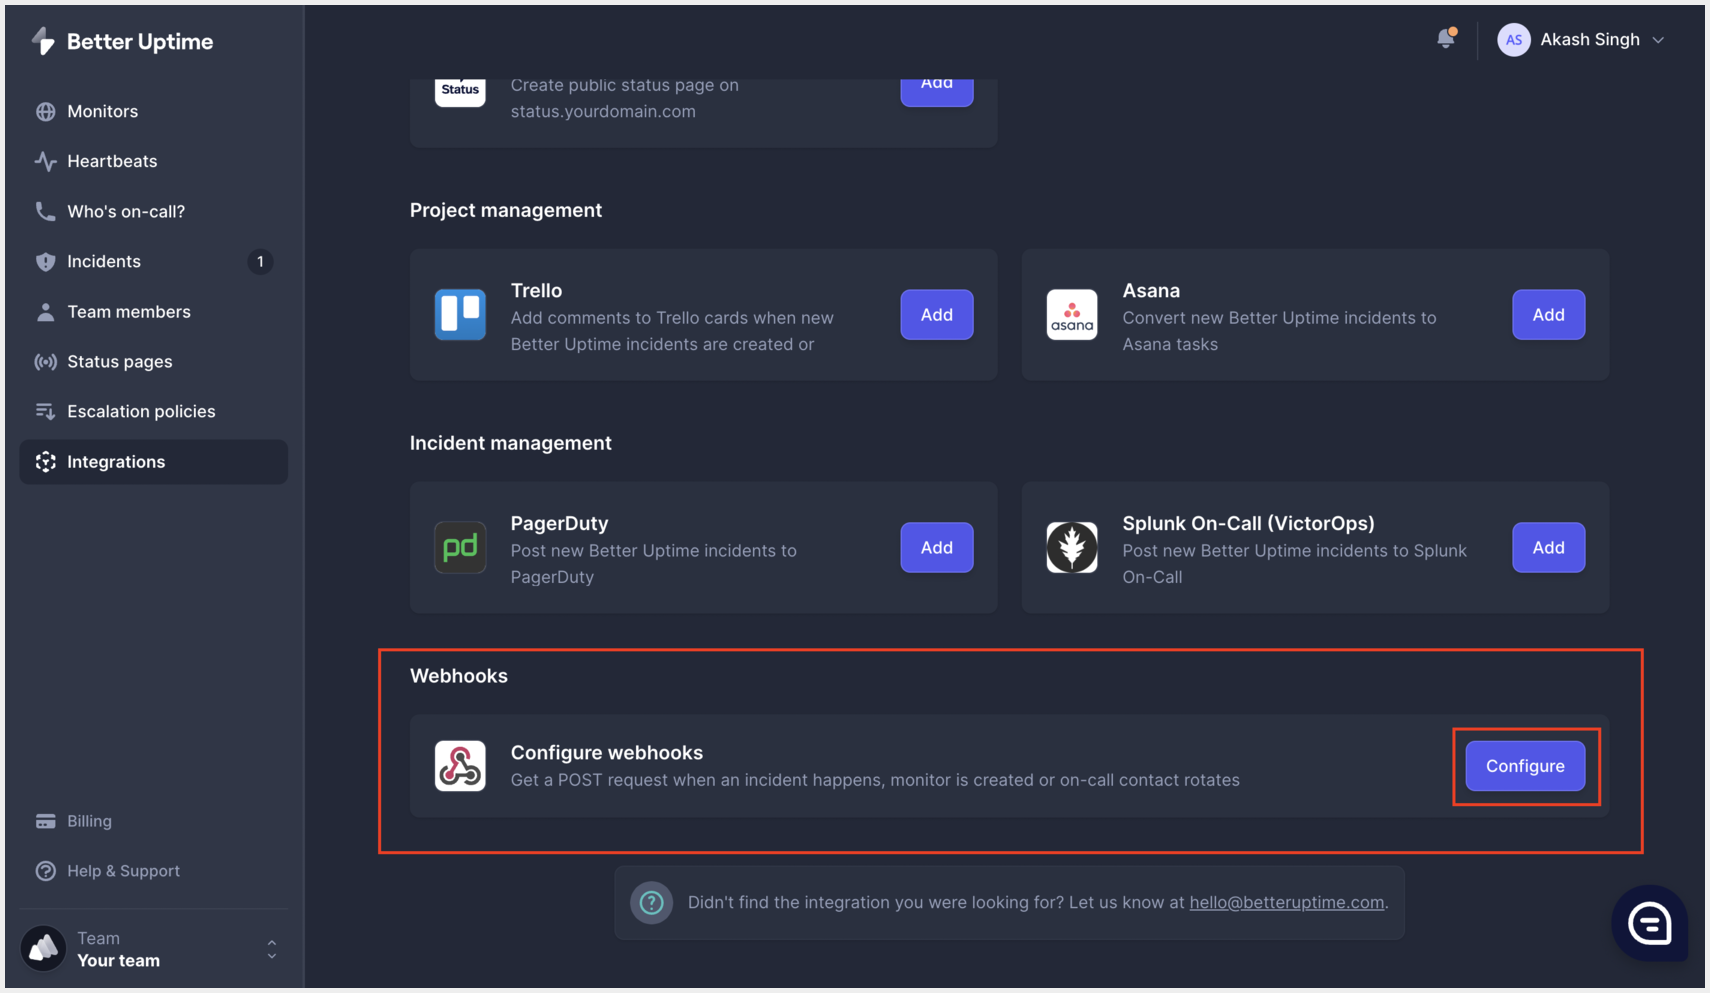Screen dimensions: 1710x993
Task: Open the hello@betteruptime.com email link
Action: [1287, 901]
